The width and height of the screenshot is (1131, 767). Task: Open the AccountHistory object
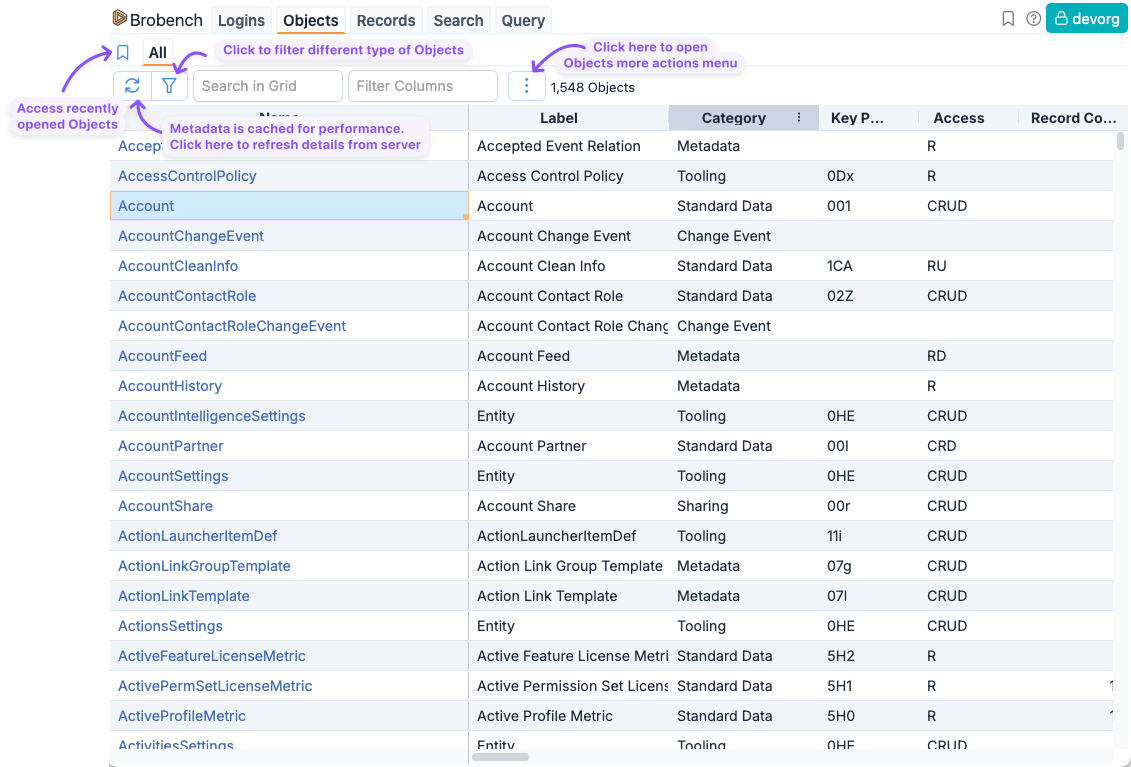tap(170, 386)
